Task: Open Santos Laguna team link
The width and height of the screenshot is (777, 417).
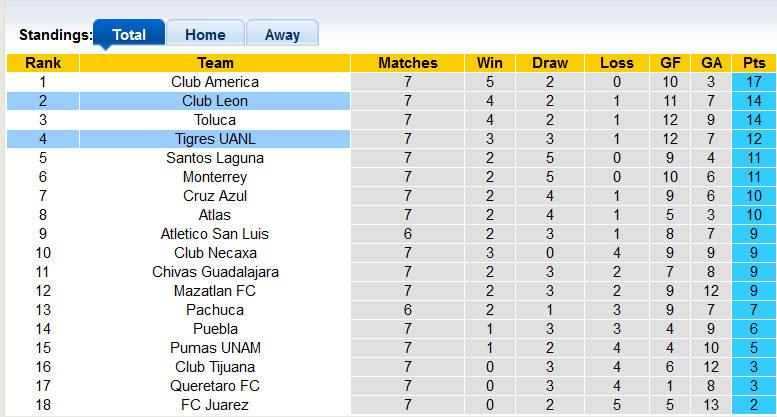Action: [x=215, y=158]
